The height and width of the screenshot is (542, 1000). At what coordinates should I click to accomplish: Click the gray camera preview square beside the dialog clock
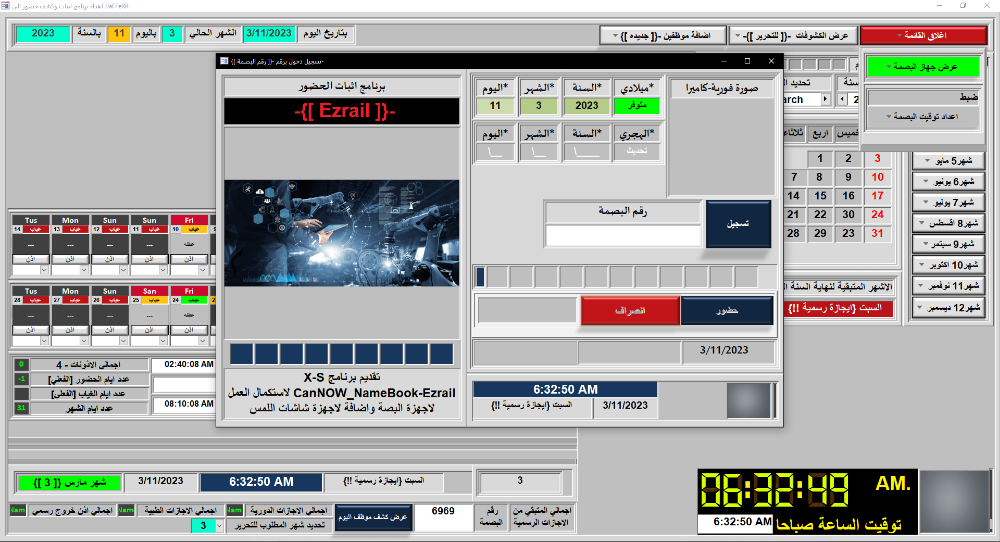pos(749,400)
